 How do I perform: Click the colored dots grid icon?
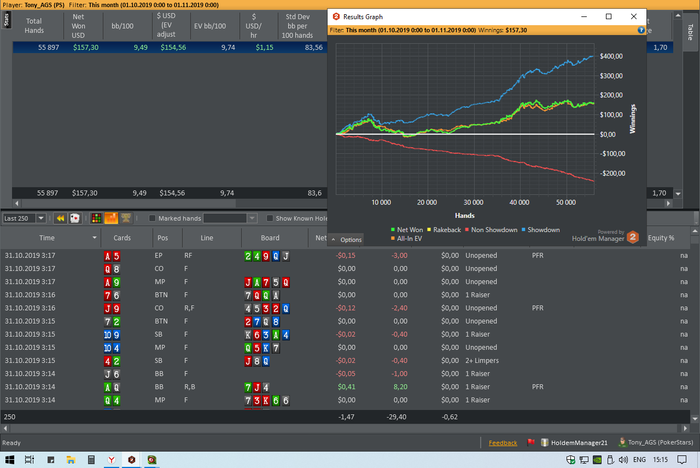click(x=96, y=218)
